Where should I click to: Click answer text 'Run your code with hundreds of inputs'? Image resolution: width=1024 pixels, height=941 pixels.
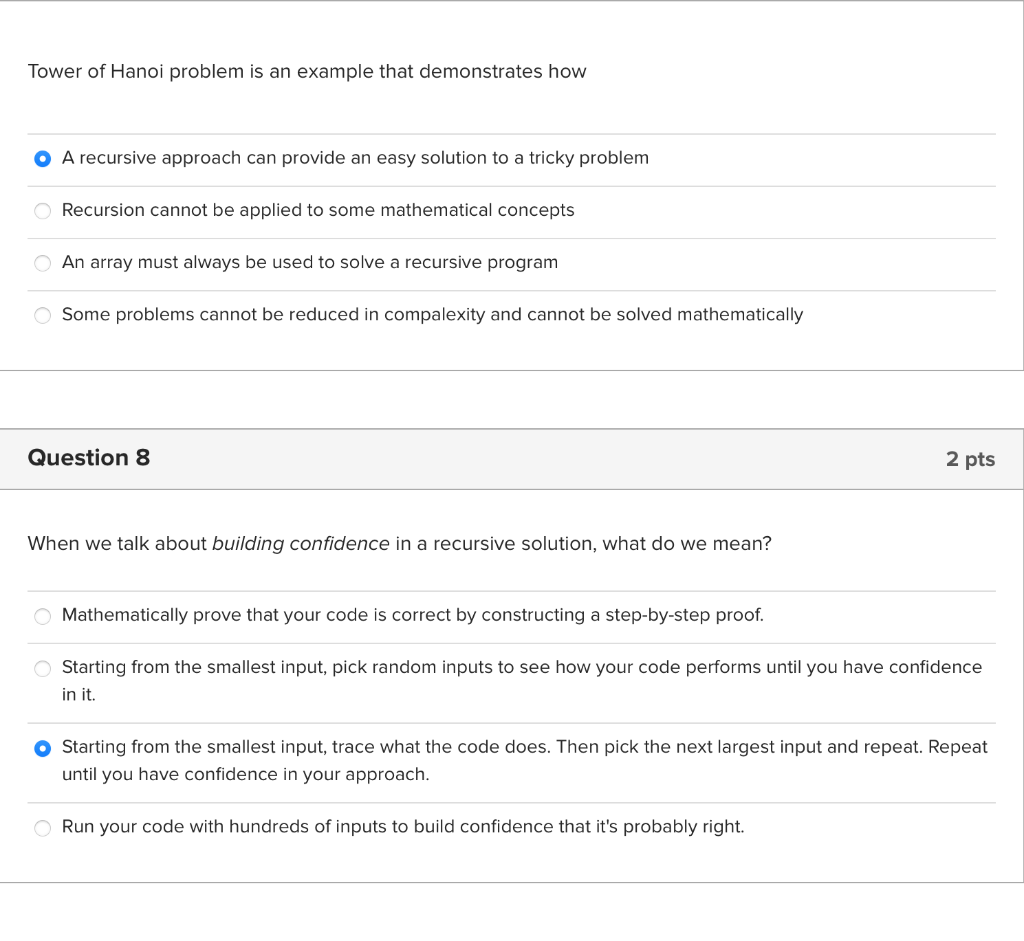(x=403, y=827)
